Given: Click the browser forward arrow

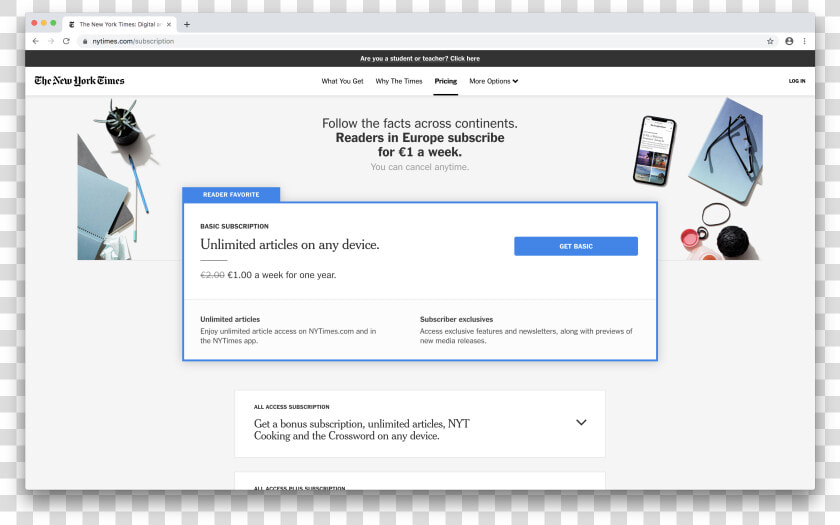Looking at the screenshot, I should [51, 41].
